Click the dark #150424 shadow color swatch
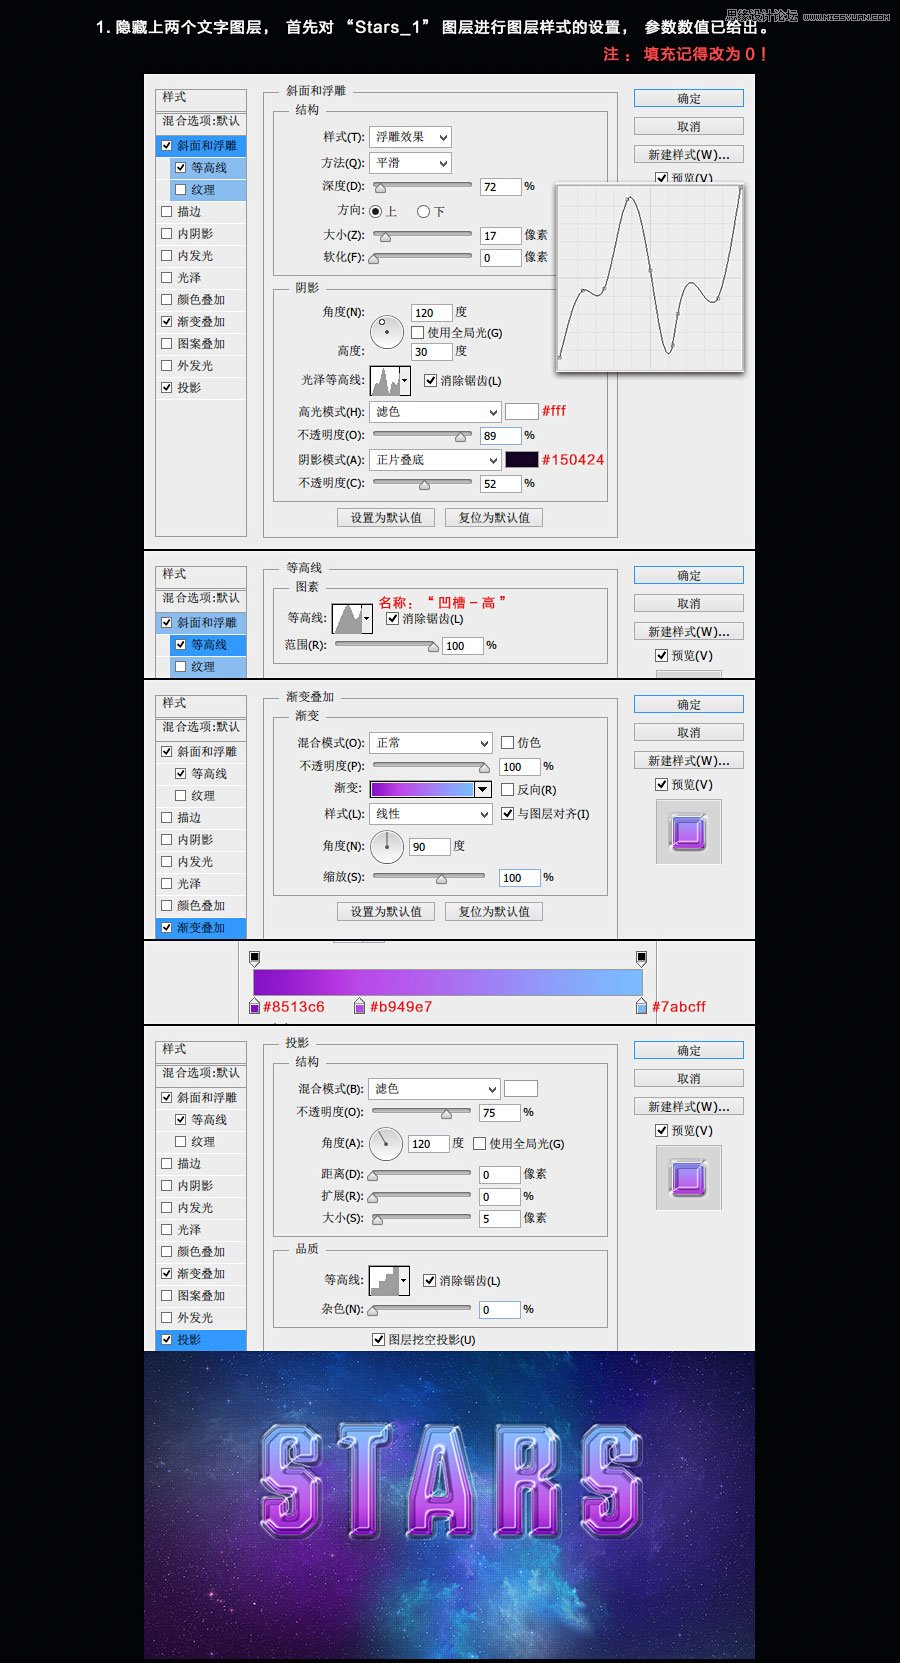 coord(521,460)
